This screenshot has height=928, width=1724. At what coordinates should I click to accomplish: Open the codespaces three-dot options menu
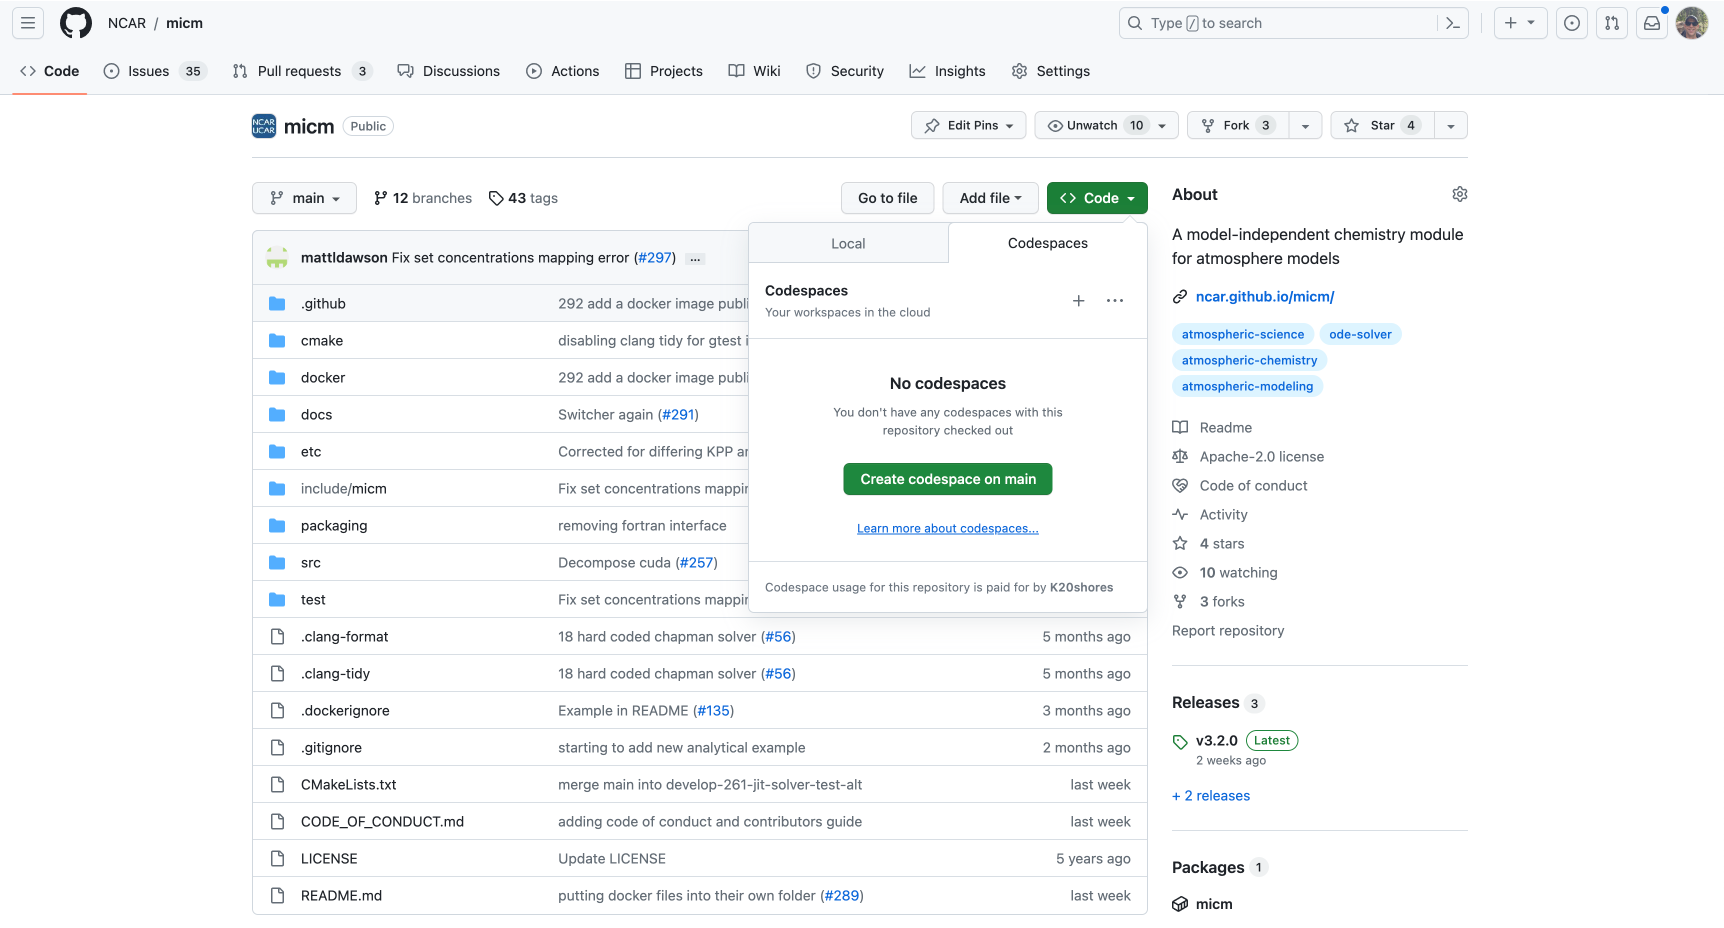1115,301
